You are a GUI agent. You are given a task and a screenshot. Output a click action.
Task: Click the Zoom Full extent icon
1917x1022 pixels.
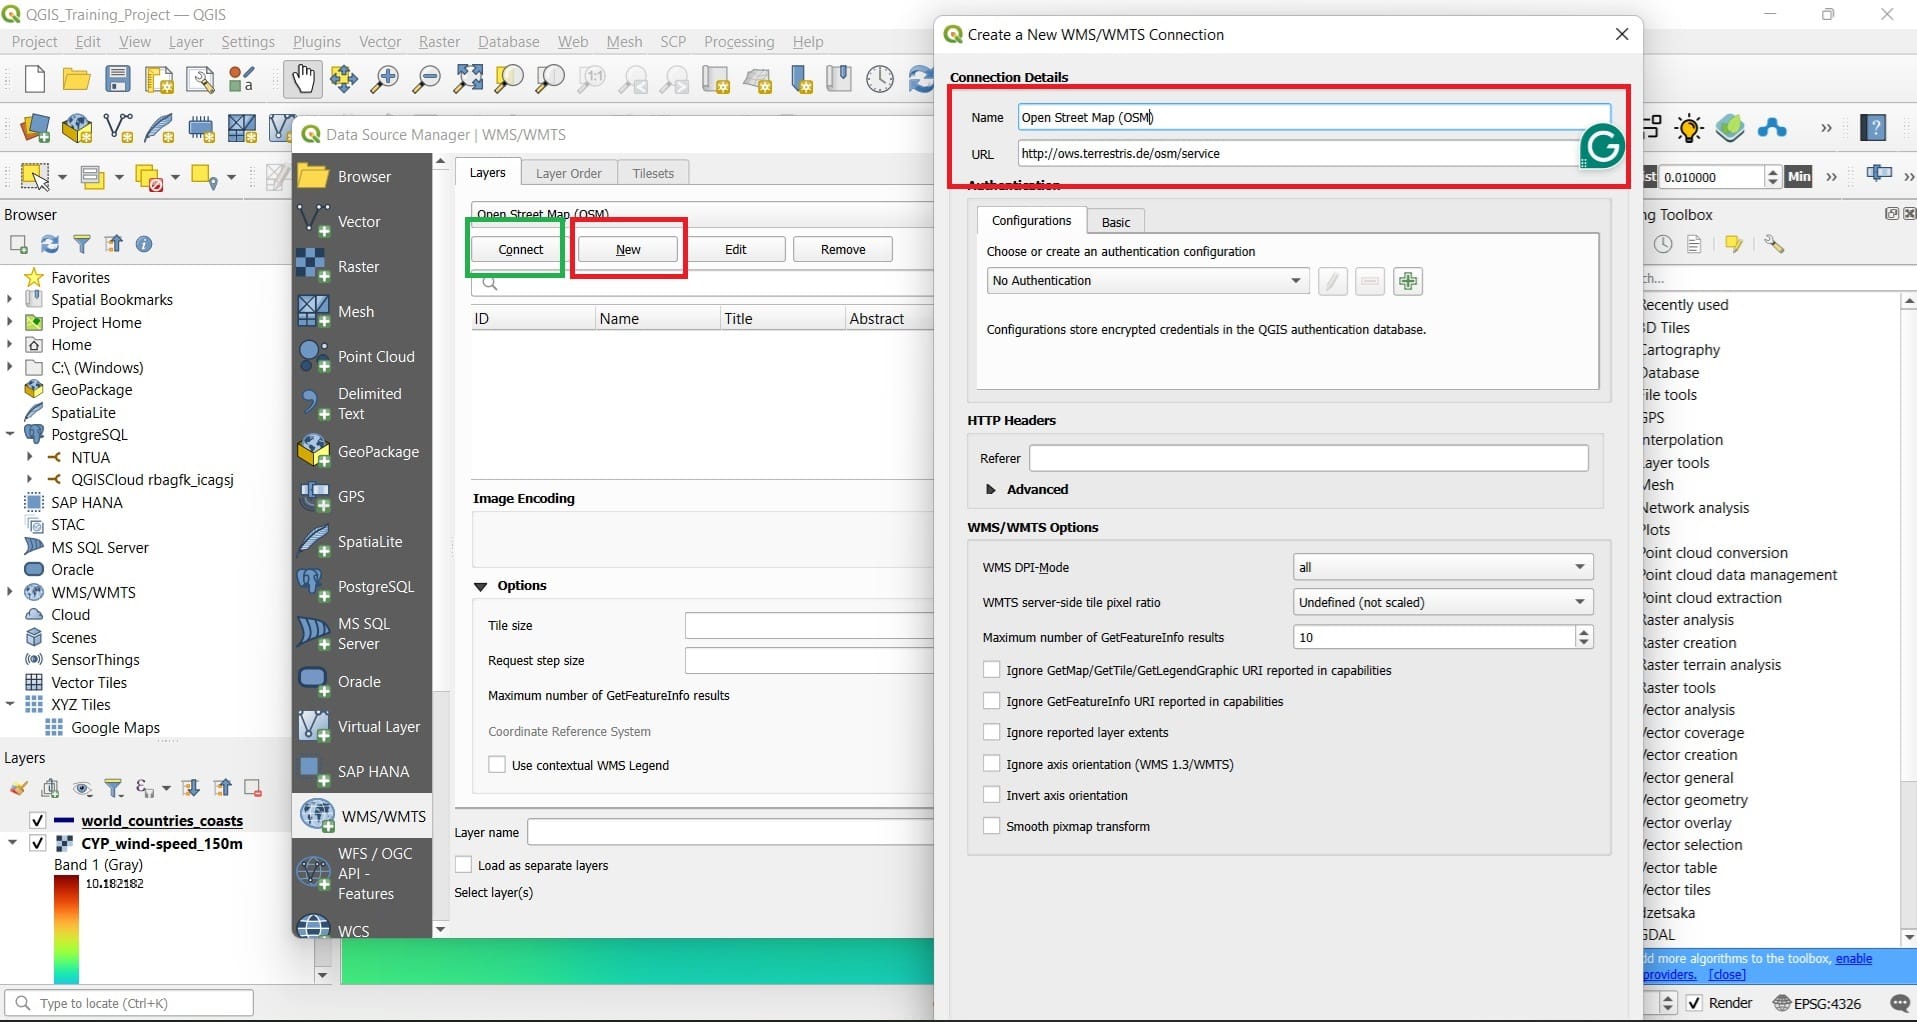[x=468, y=79]
